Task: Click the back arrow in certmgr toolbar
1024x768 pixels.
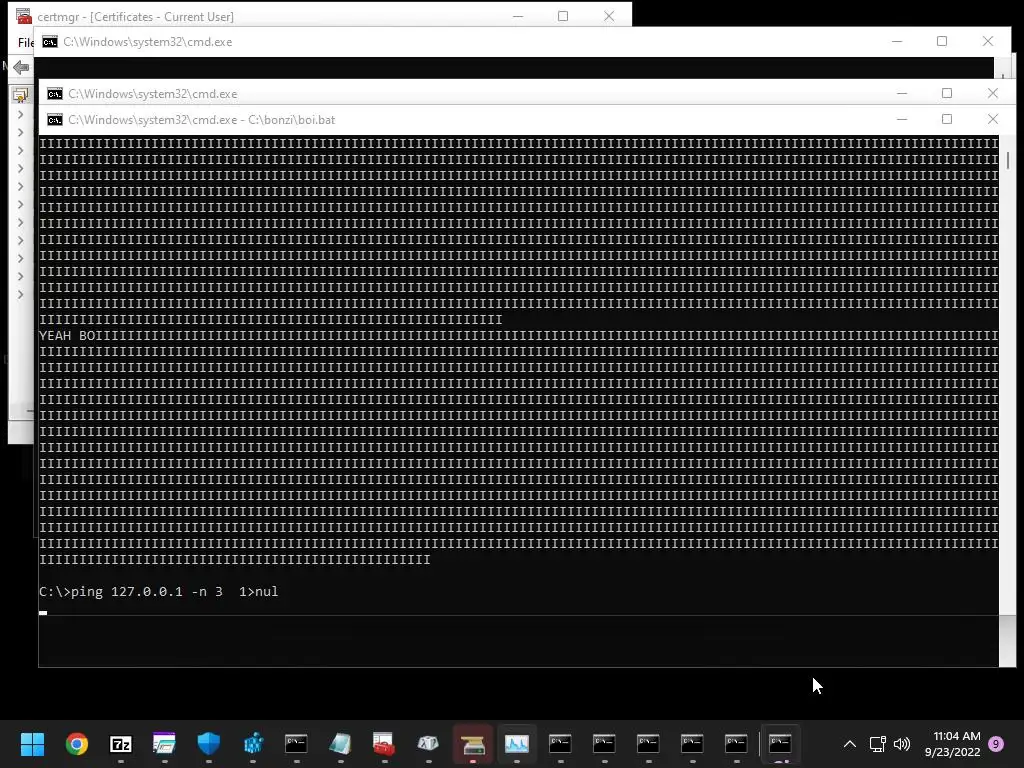Action: [21, 67]
